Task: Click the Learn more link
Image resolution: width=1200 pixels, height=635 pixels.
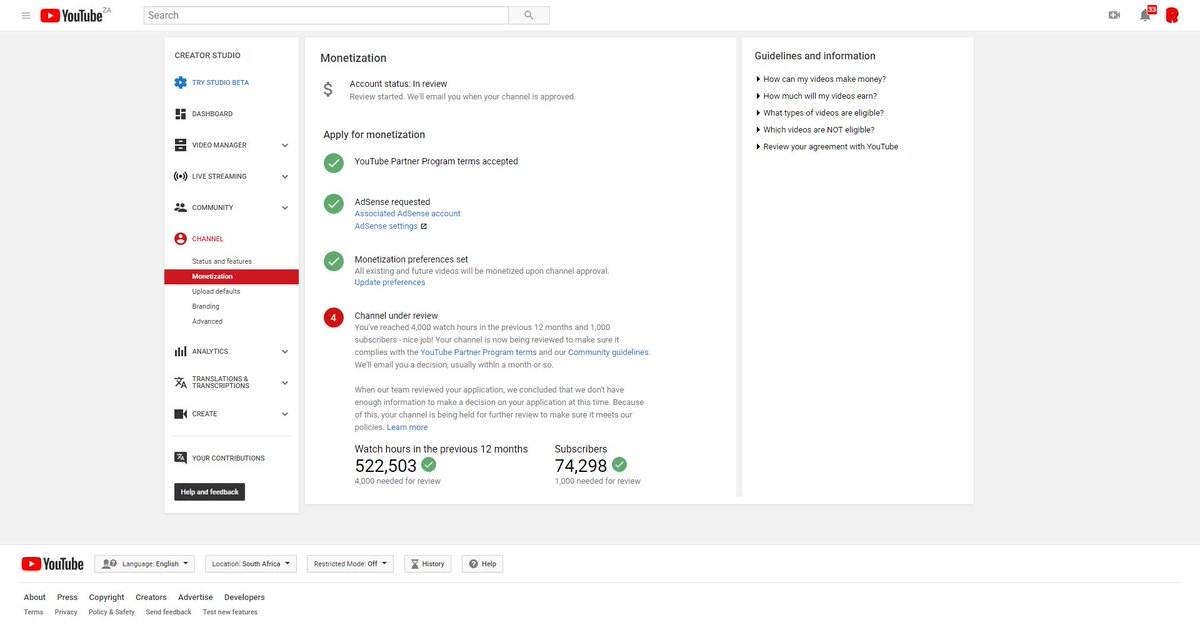Action: [x=407, y=427]
